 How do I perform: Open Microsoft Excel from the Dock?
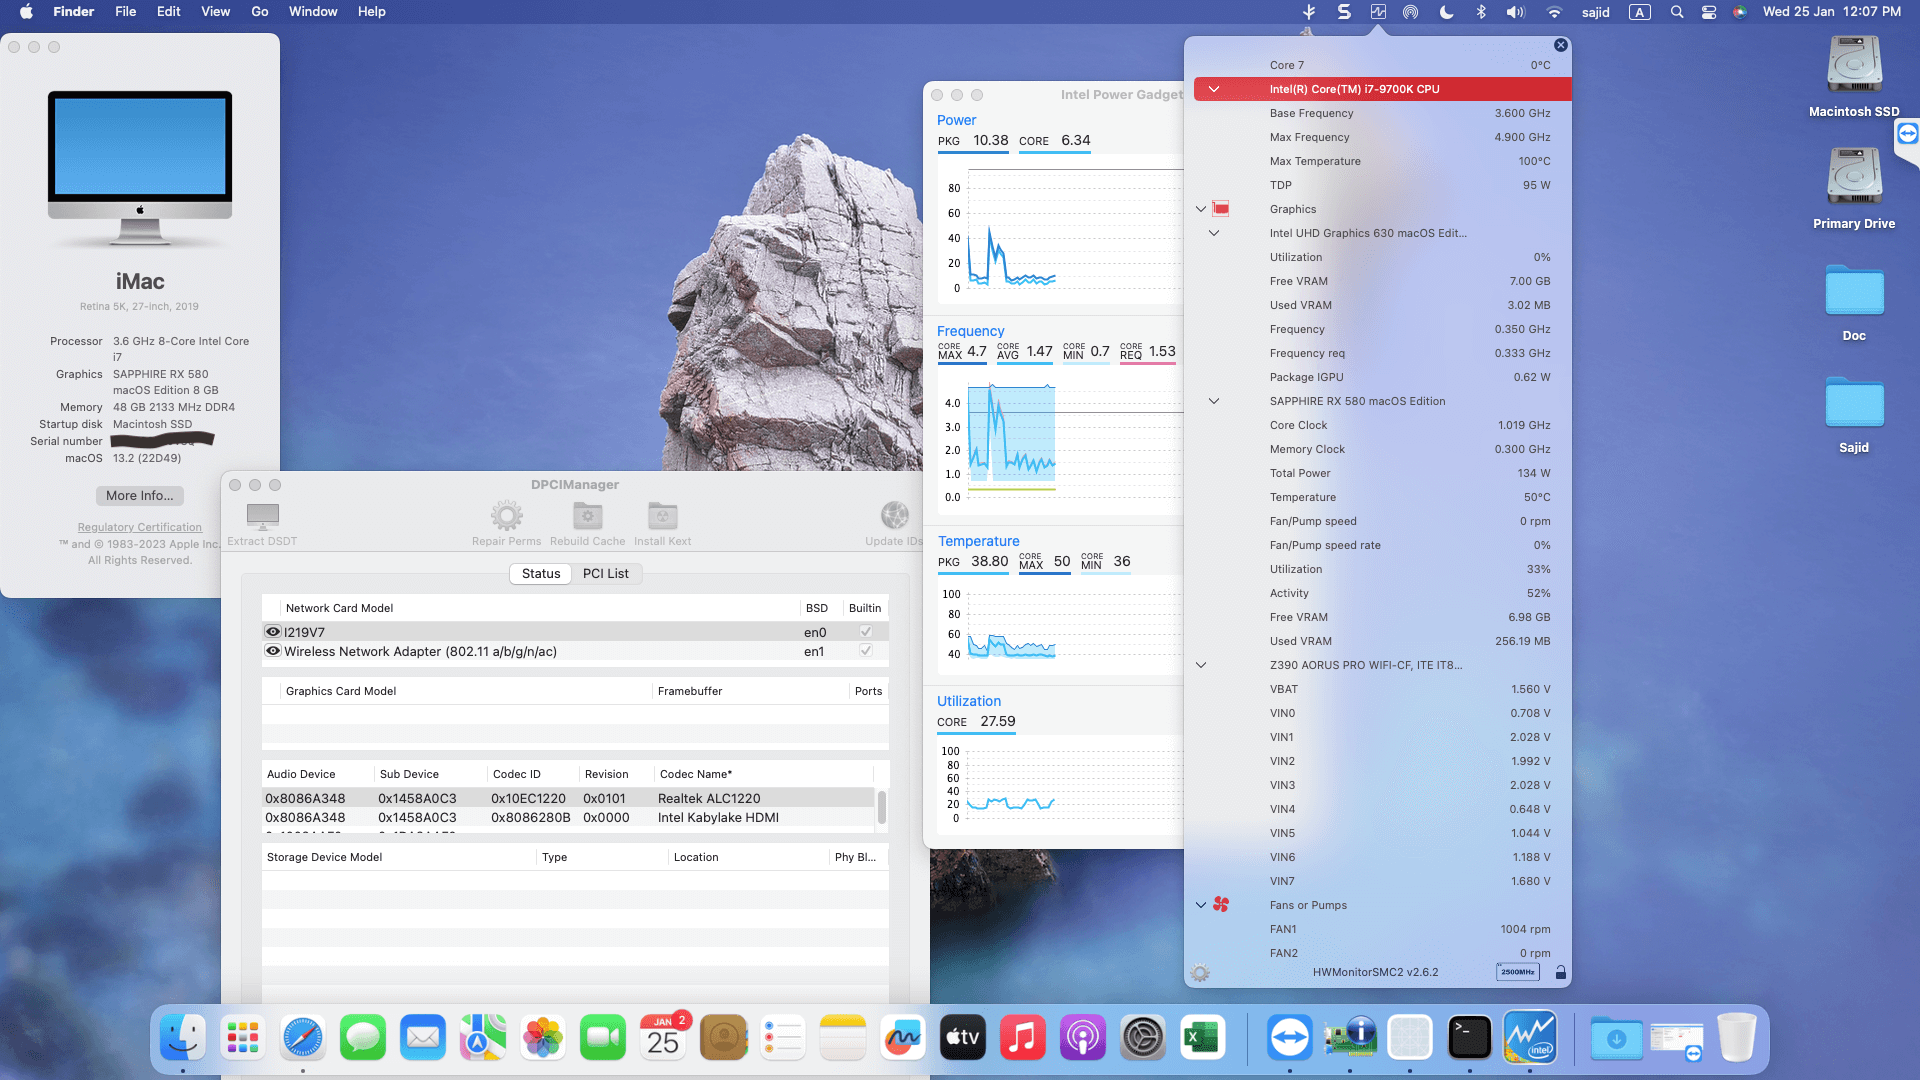coord(1202,1038)
